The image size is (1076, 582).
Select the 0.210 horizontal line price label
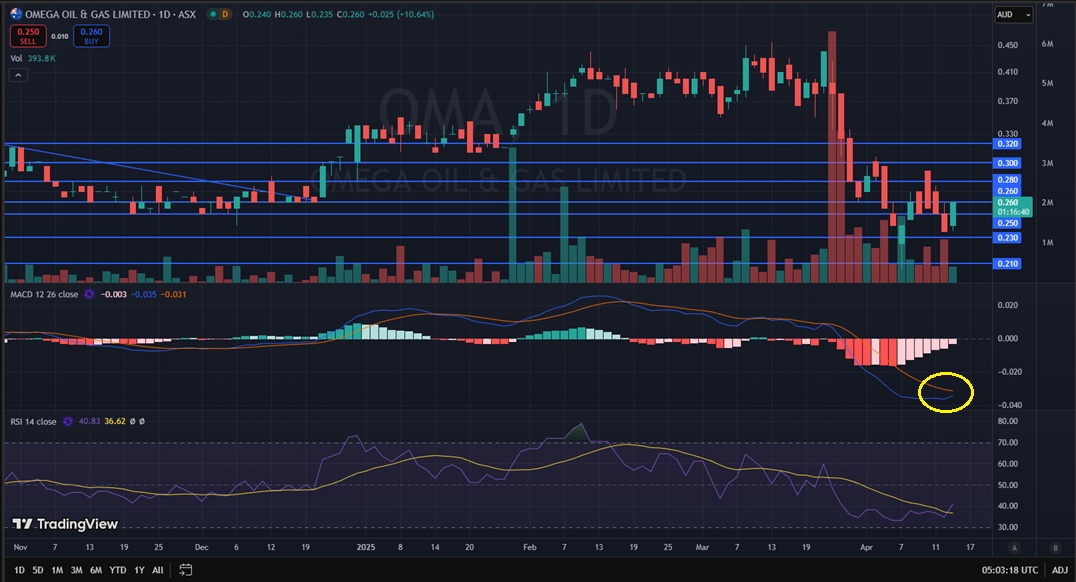[1007, 264]
